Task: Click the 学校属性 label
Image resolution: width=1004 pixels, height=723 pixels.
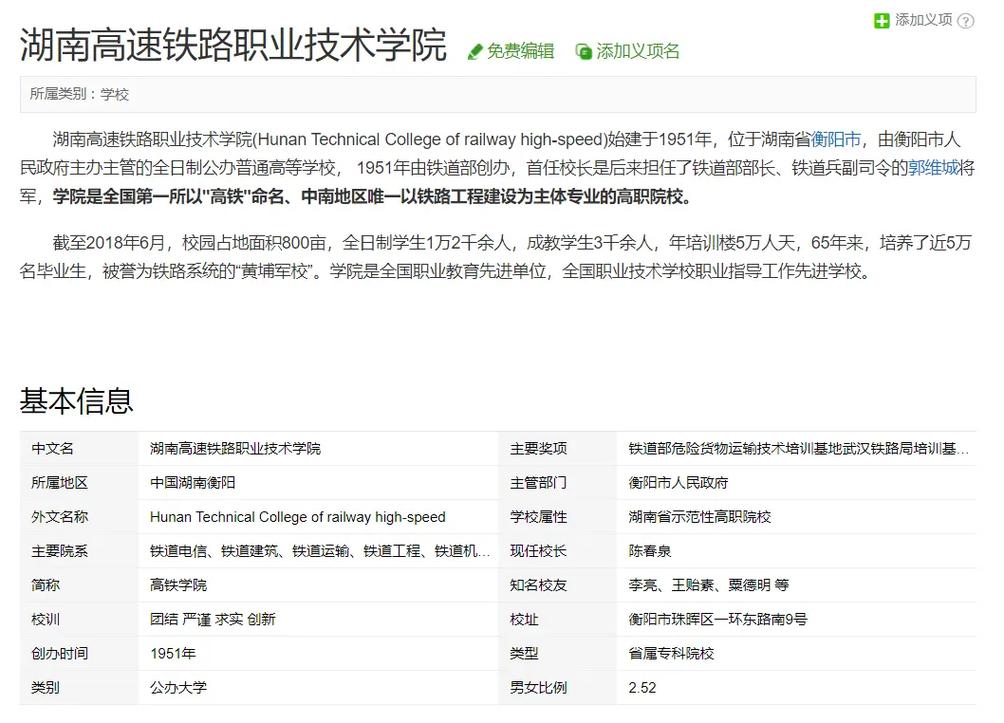Action: 538,517
